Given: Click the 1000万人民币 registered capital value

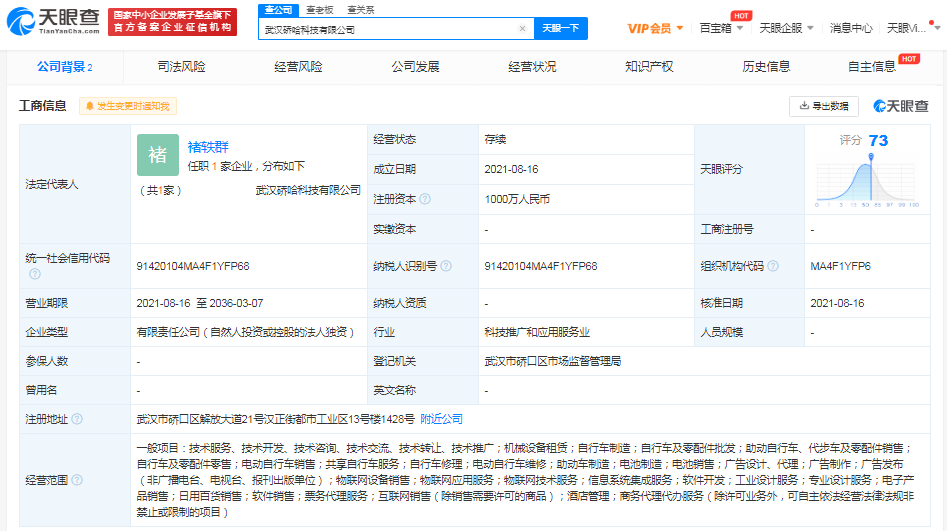Looking at the screenshot, I should pos(517,199).
